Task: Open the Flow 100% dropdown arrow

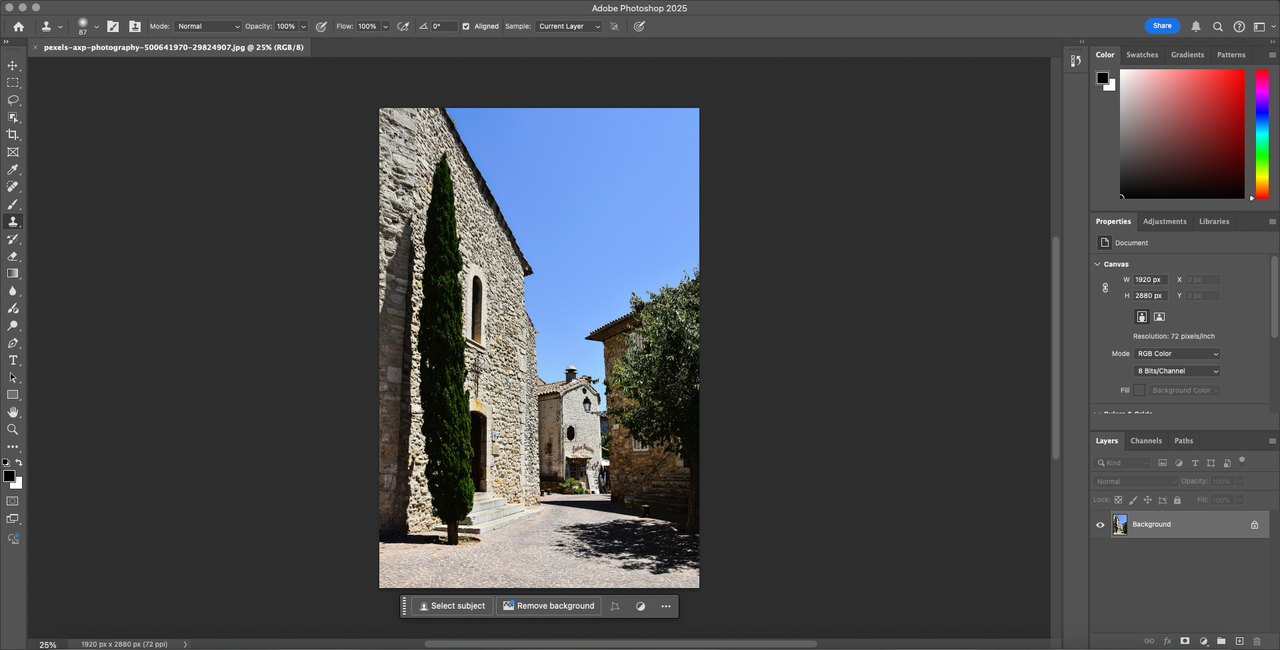Action: (385, 26)
